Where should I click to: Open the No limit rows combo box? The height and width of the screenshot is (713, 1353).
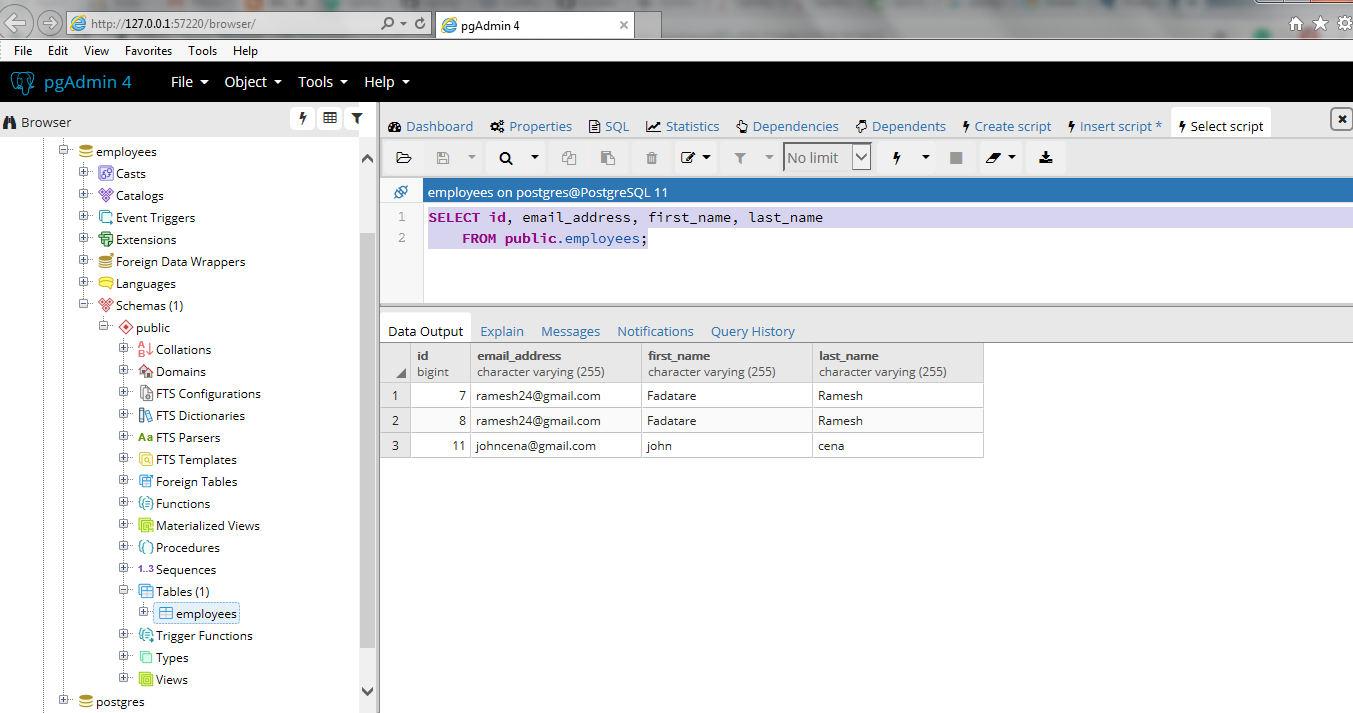pyautogui.click(x=827, y=158)
